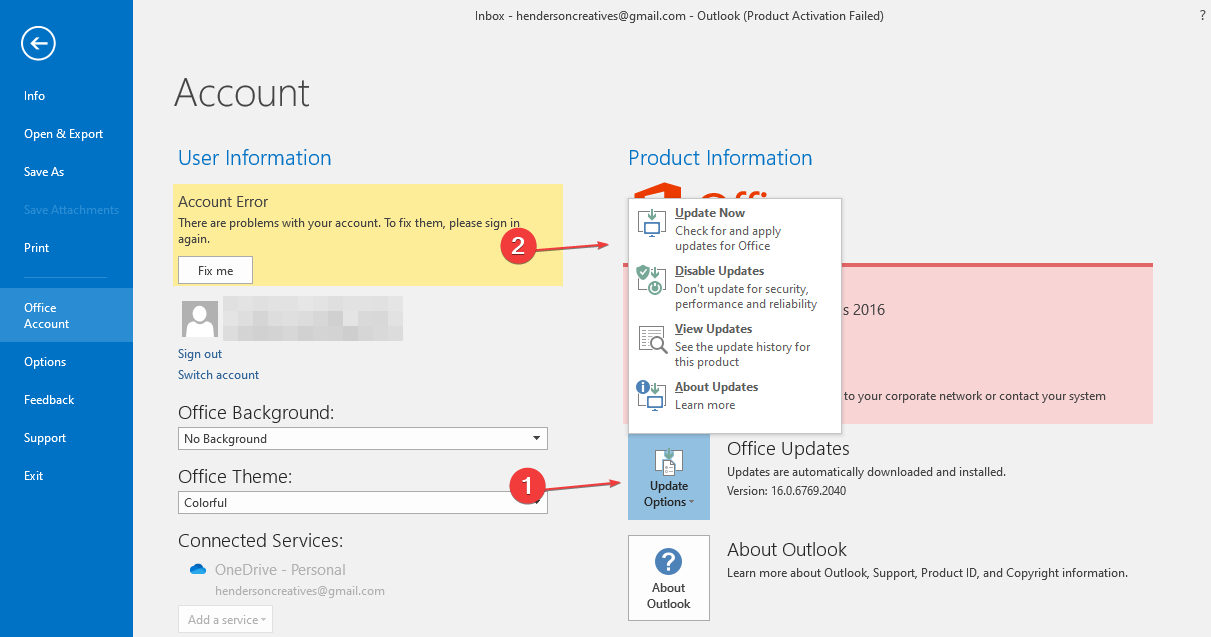
Task: Select Update Now from the menu
Action: point(735,229)
